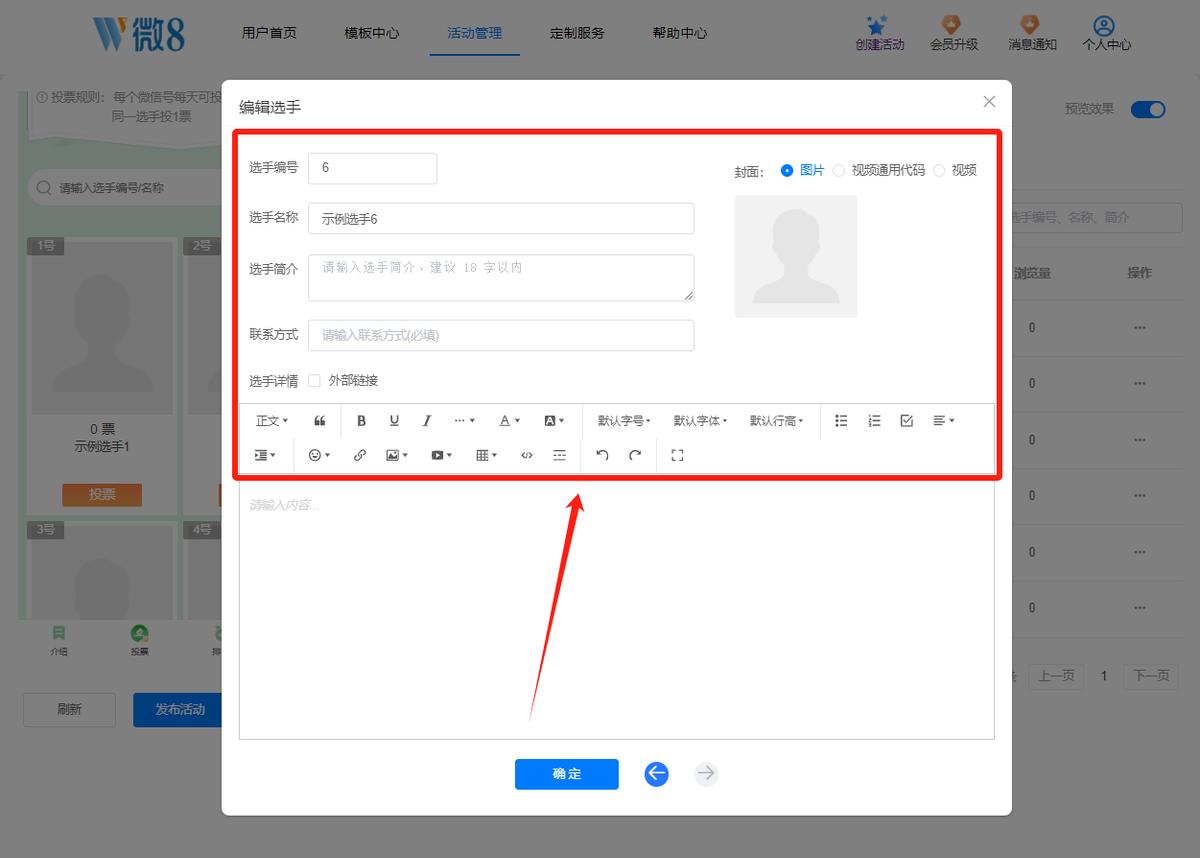Screen dimensions: 1200x858
Task: Edit the 选手名称 field
Action: click(501, 219)
